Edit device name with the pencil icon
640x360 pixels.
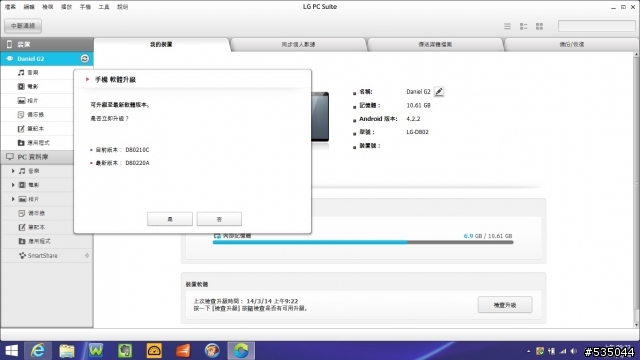point(439,92)
